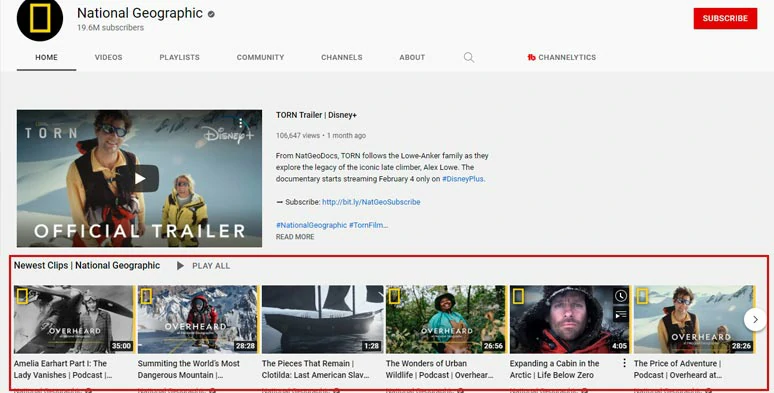This screenshot has height=393, width=774.
Task: Click the National Geographic channel name
Action: click(x=140, y=13)
